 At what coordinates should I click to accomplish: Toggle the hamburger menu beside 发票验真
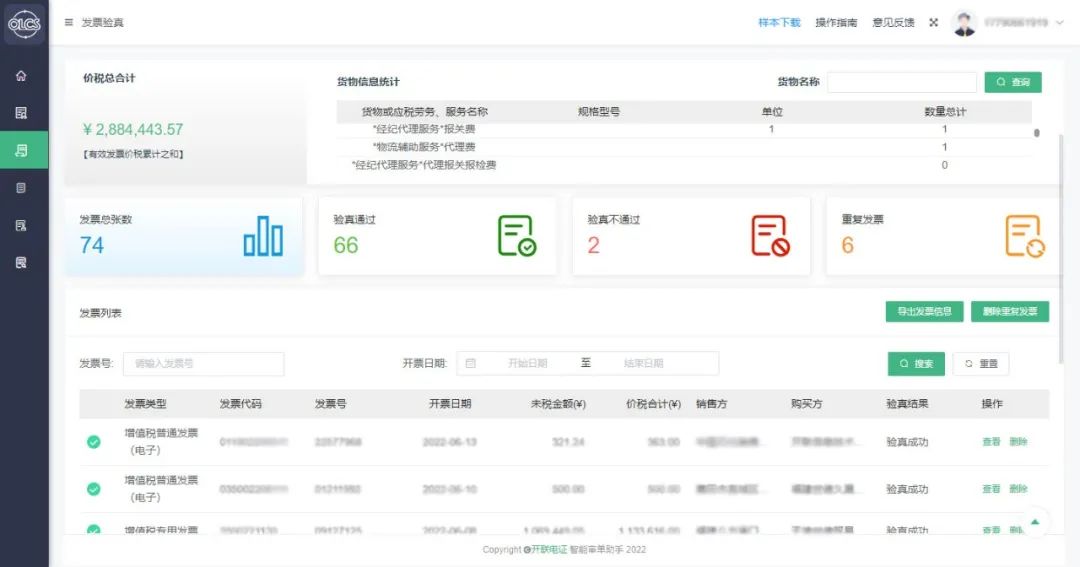(x=69, y=23)
